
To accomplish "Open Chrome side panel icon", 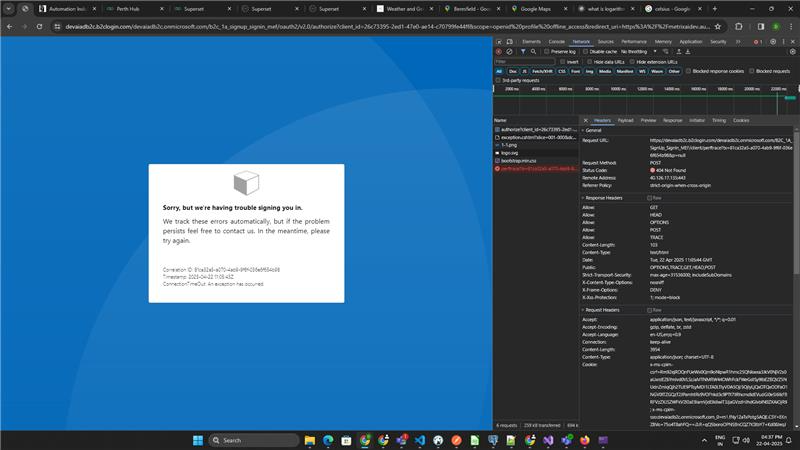I will click(x=761, y=27).
